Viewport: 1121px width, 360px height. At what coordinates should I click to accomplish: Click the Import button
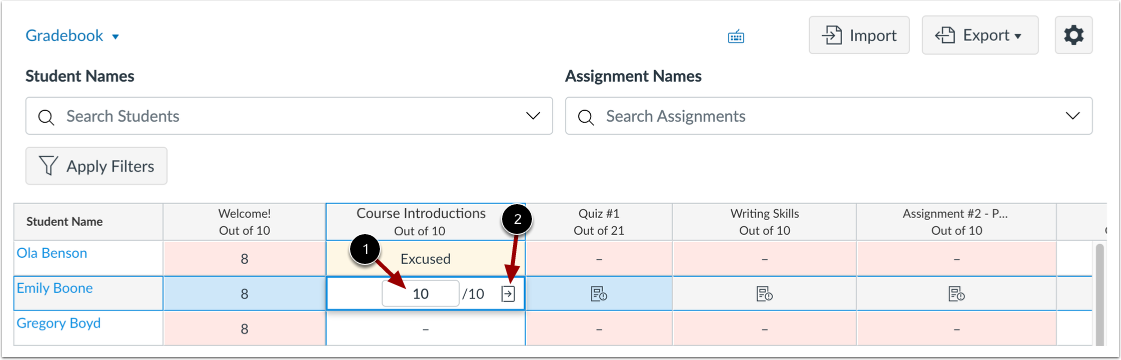[x=859, y=35]
